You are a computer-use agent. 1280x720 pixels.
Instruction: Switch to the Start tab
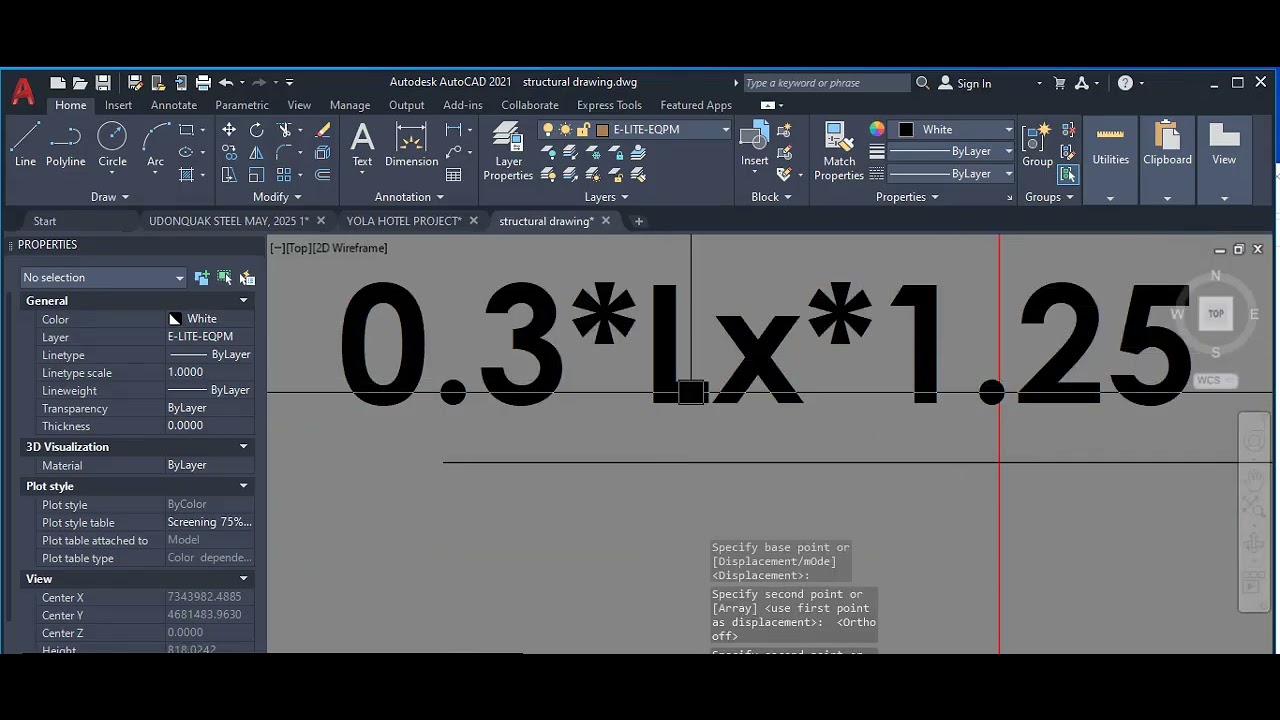tap(45, 221)
